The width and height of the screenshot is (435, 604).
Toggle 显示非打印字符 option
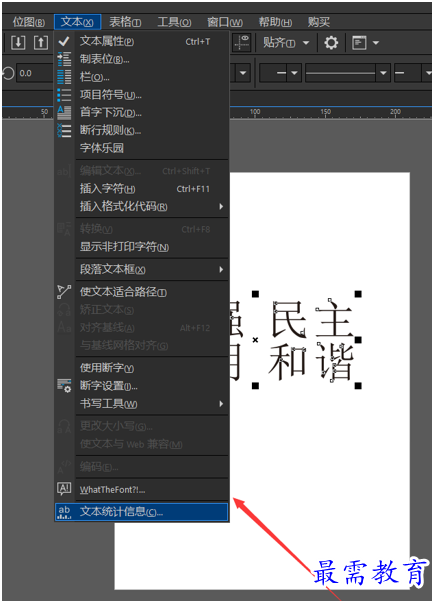(x=142, y=247)
